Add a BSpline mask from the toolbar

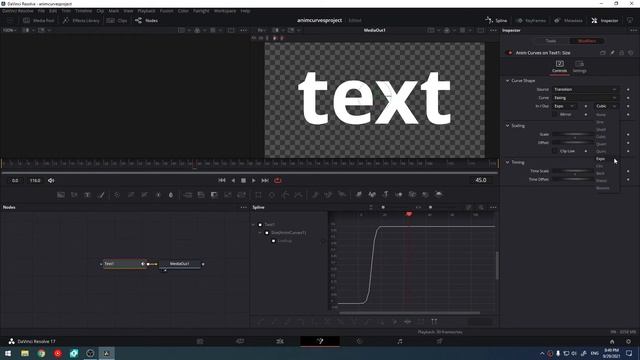299,195
